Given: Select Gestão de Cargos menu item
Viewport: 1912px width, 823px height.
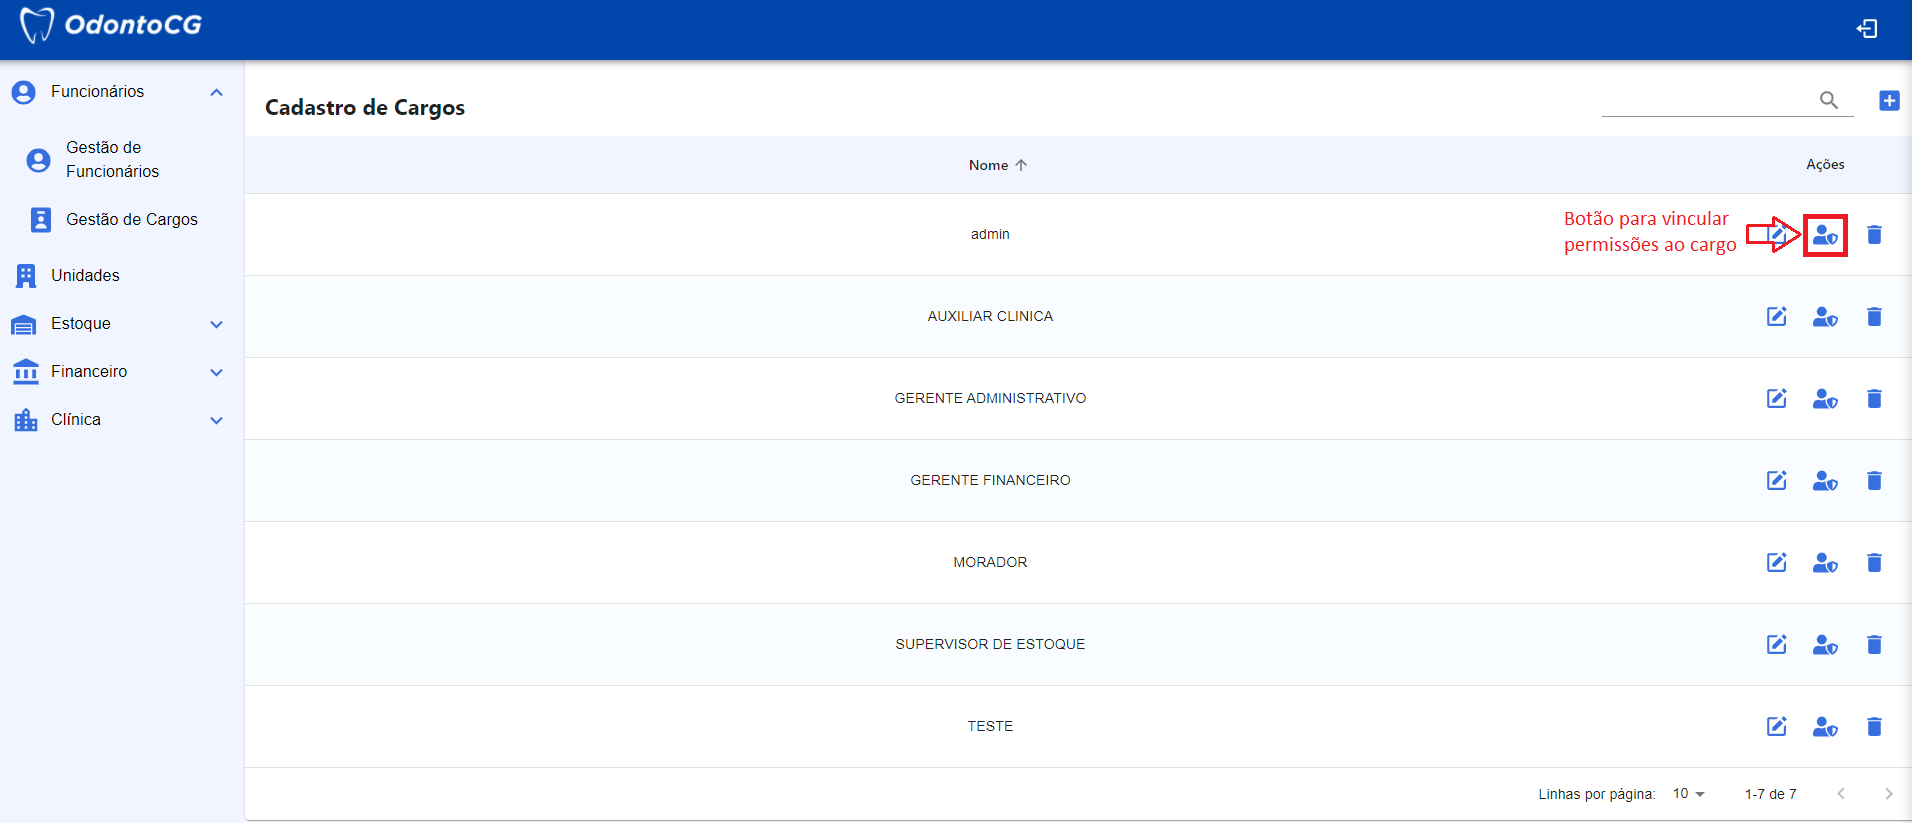Looking at the screenshot, I should click(131, 220).
